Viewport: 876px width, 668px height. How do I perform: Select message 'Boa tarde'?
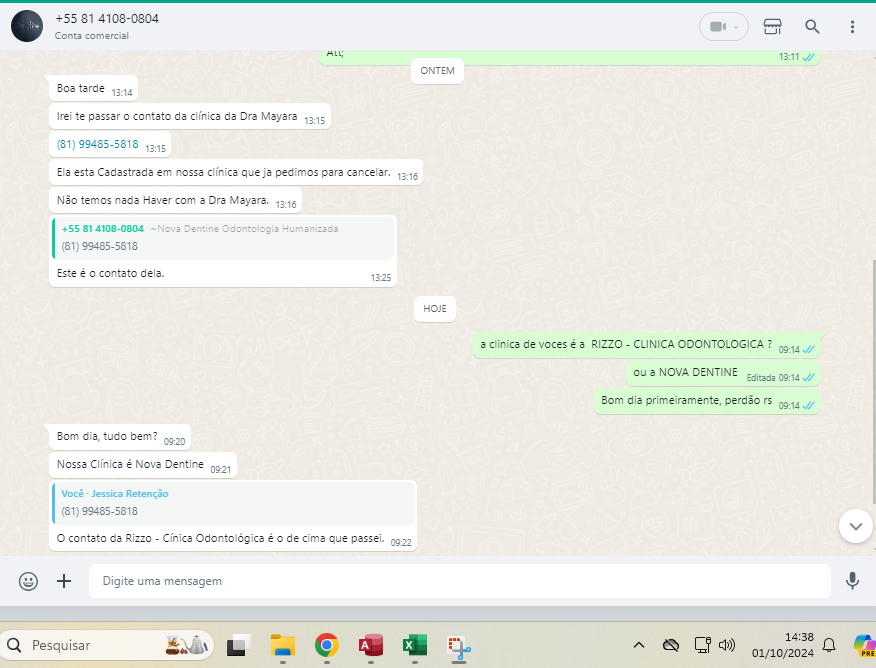[x=93, y=89]
